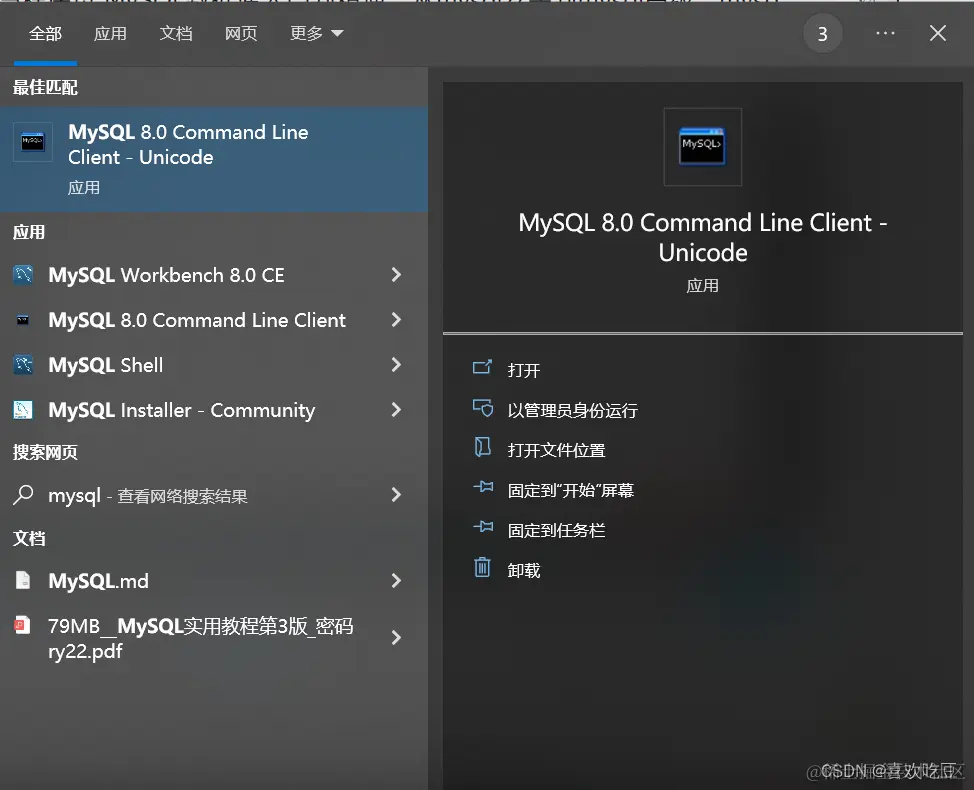Click the MySQL Shell icon
The height and width of the screenshot is (790, 974).
(x=23, y=365)
